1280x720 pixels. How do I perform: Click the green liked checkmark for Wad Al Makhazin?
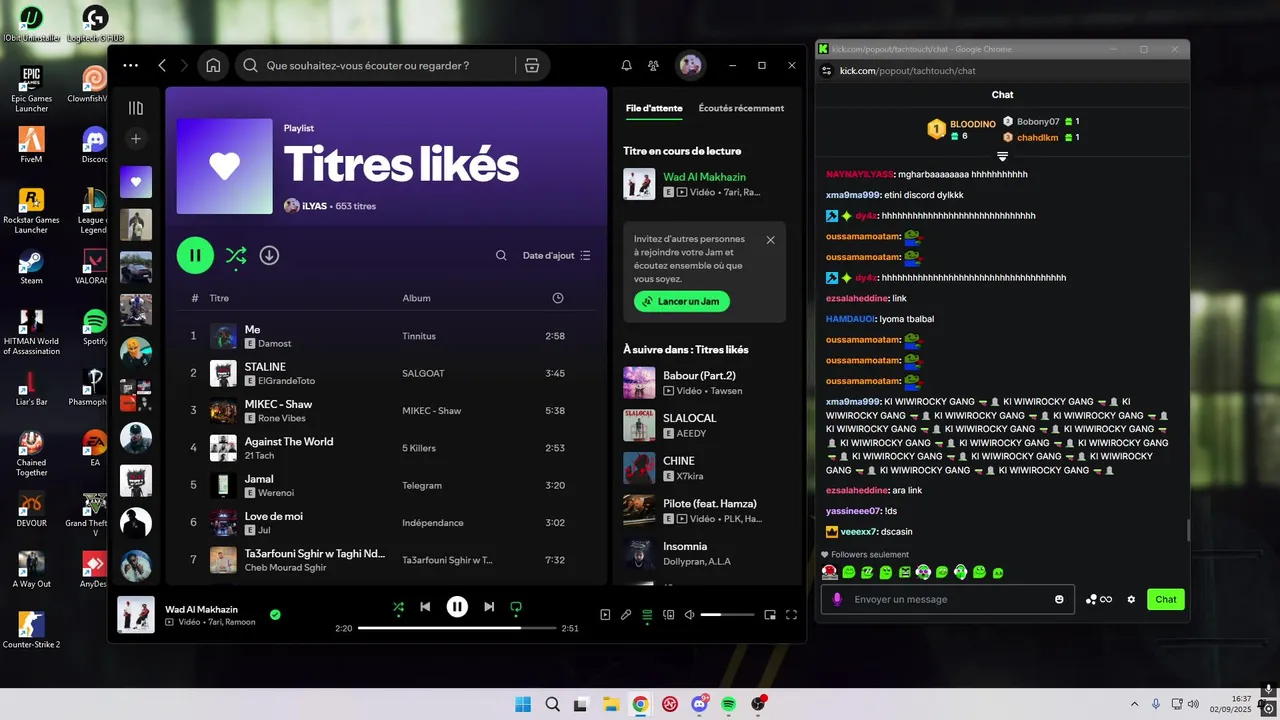coord(275,615)
